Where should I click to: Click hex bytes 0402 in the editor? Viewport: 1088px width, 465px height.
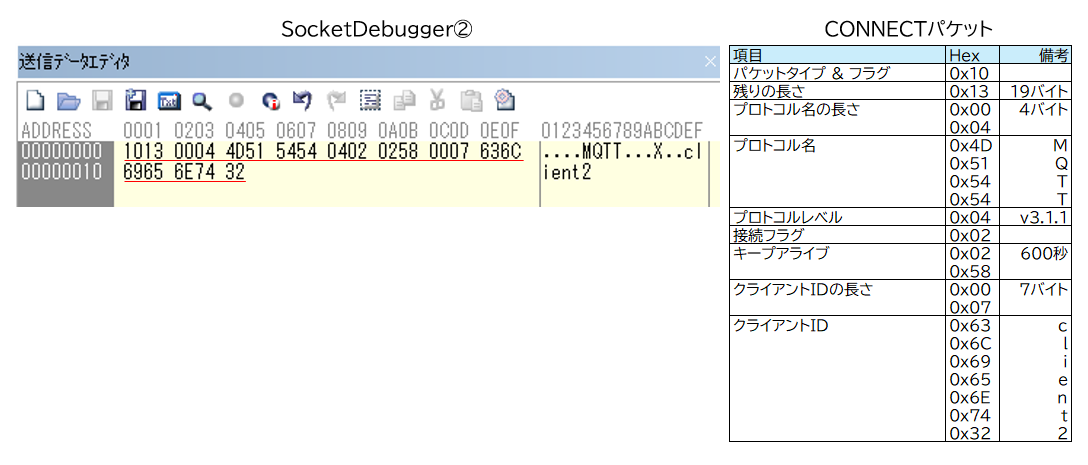(x=348, y=151)
